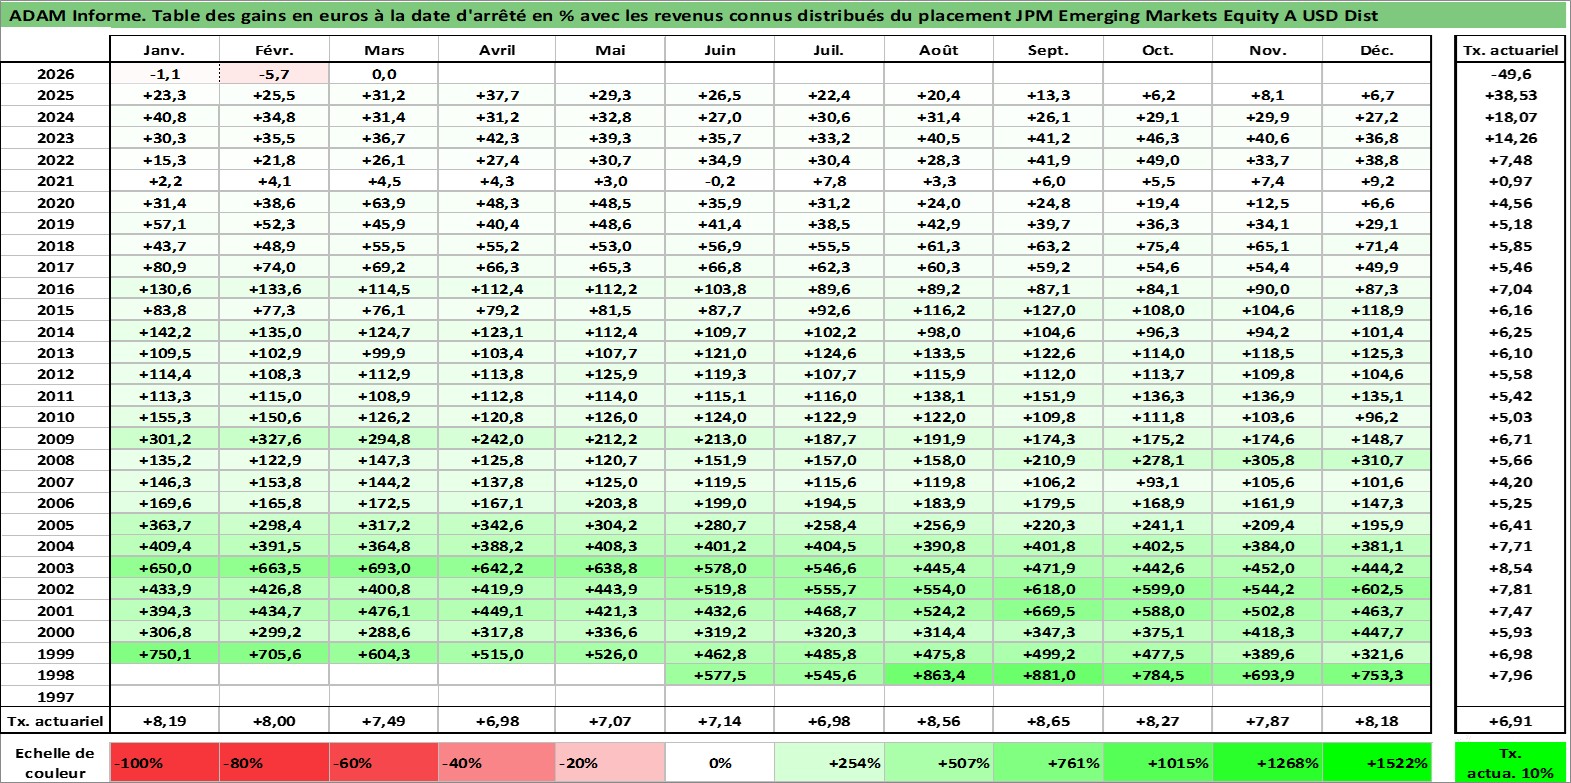Select the 1997 year row label

[55, 697]
